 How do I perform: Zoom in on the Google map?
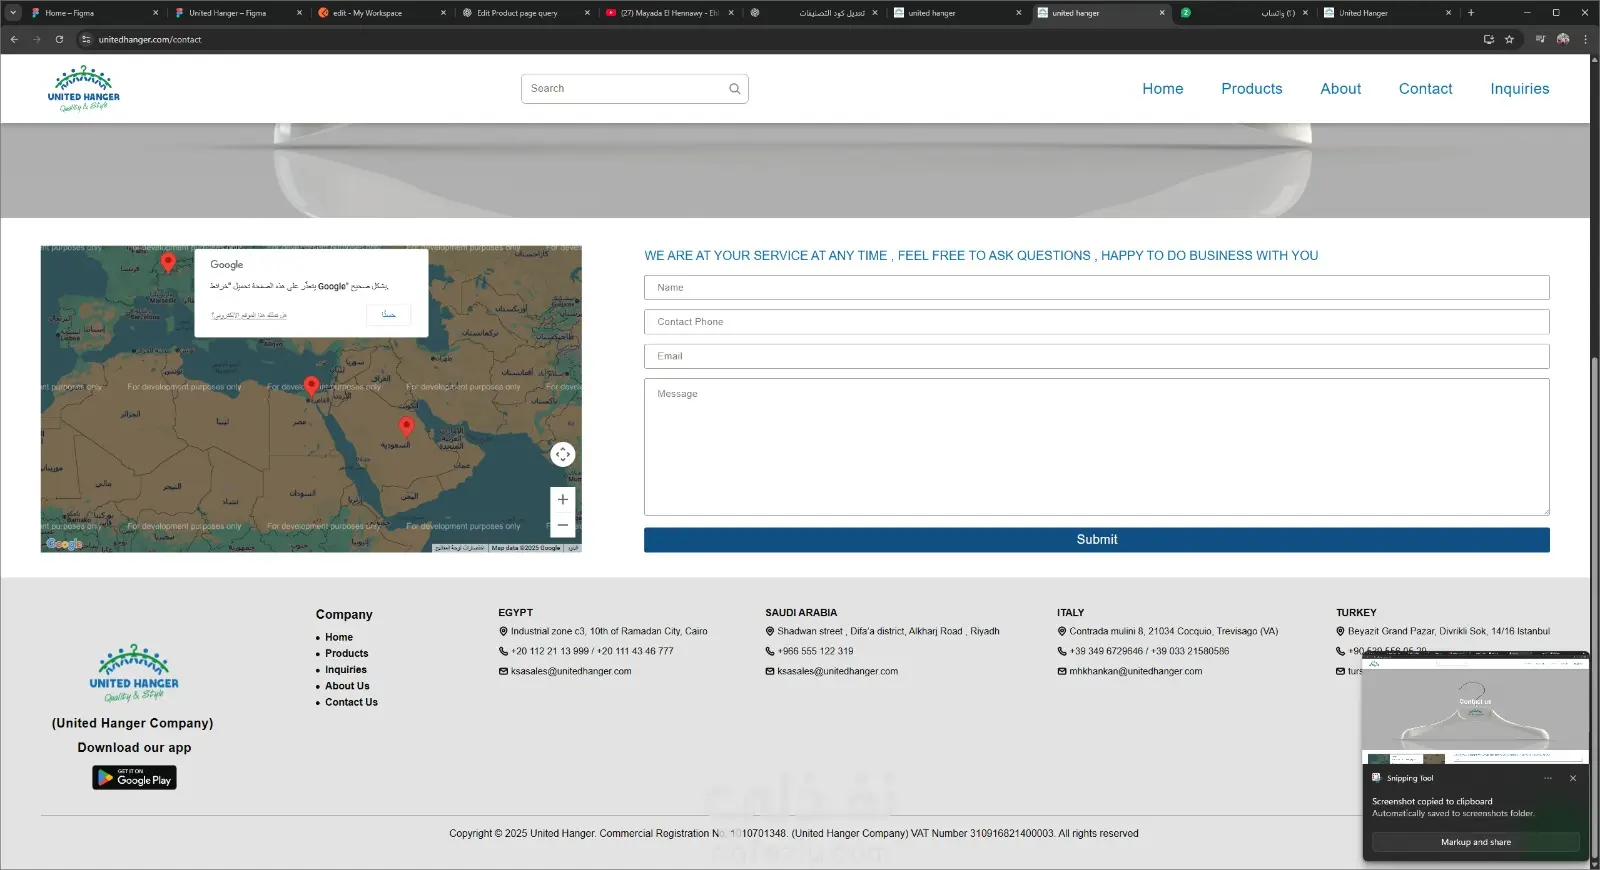click(x=563, y=499)
